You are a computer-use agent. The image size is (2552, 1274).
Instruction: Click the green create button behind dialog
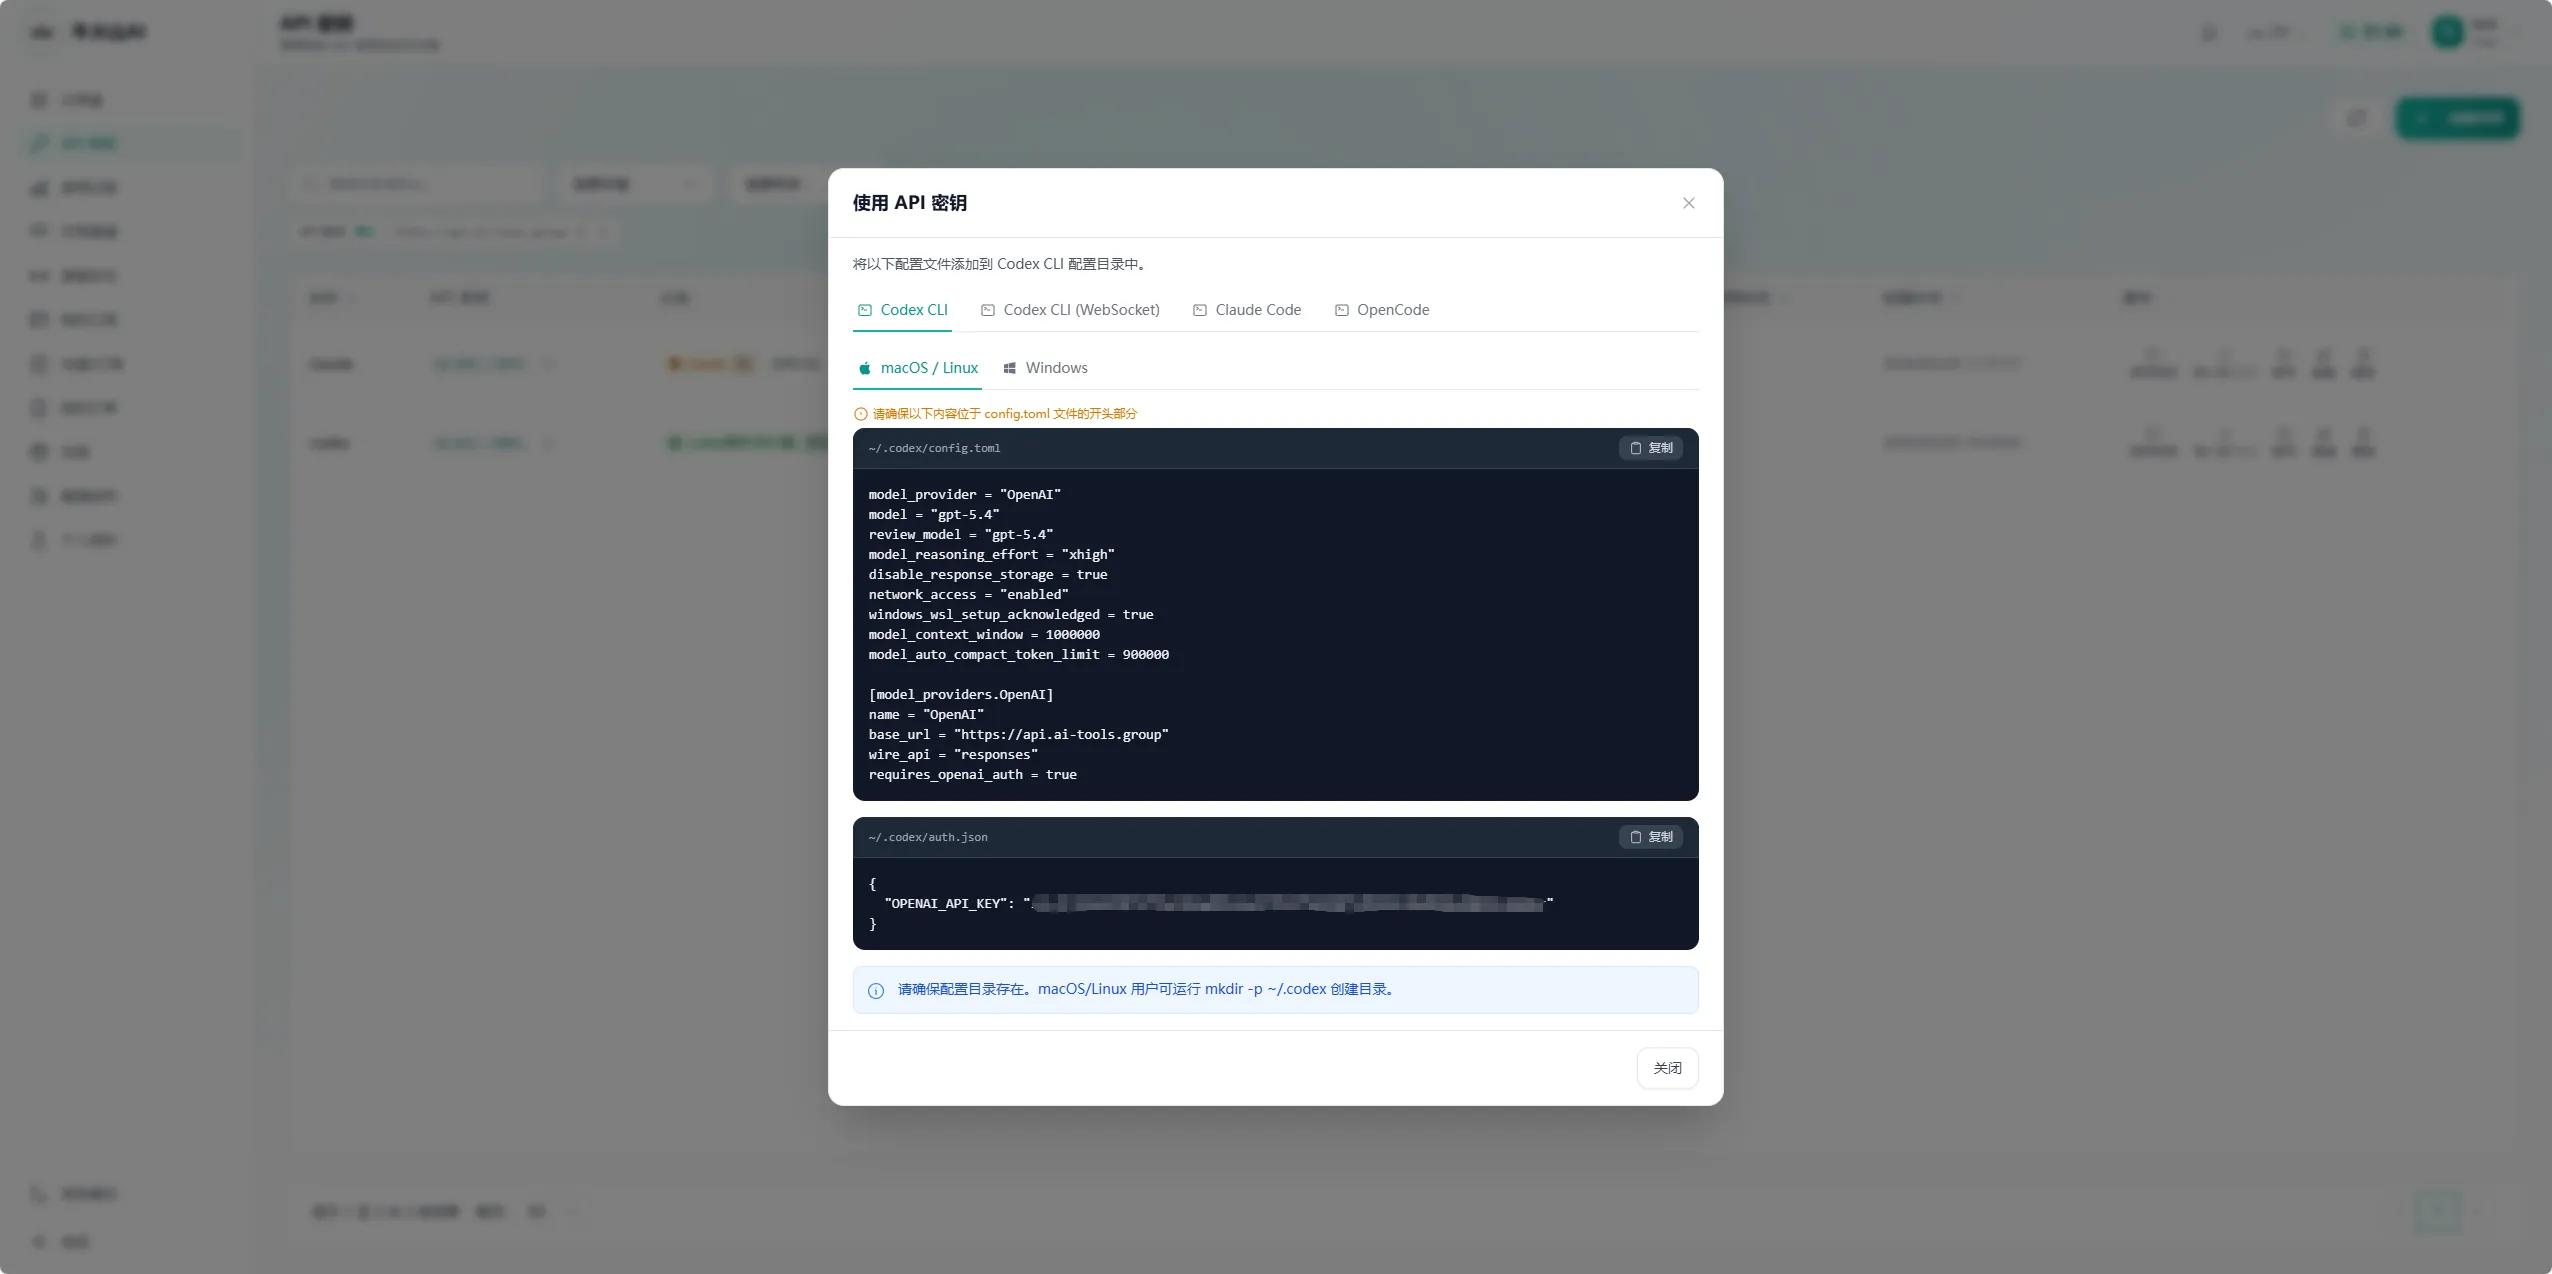pyautogui.click(x=2457, y=118)
